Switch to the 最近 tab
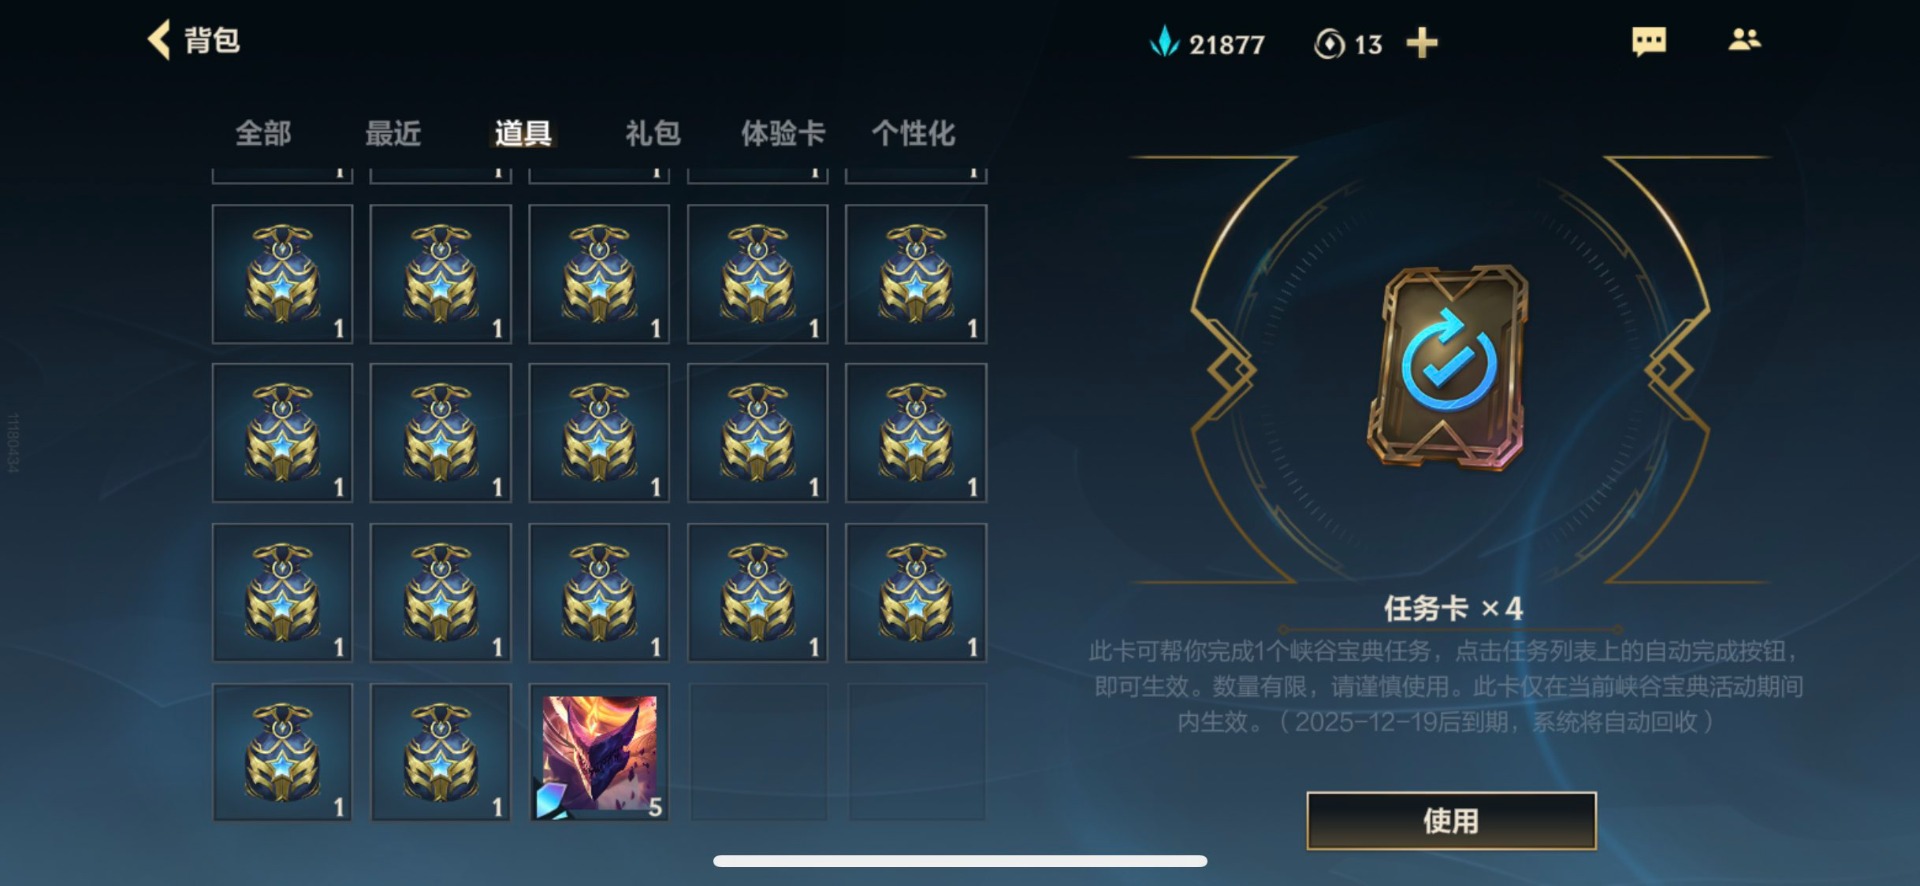 393,133
